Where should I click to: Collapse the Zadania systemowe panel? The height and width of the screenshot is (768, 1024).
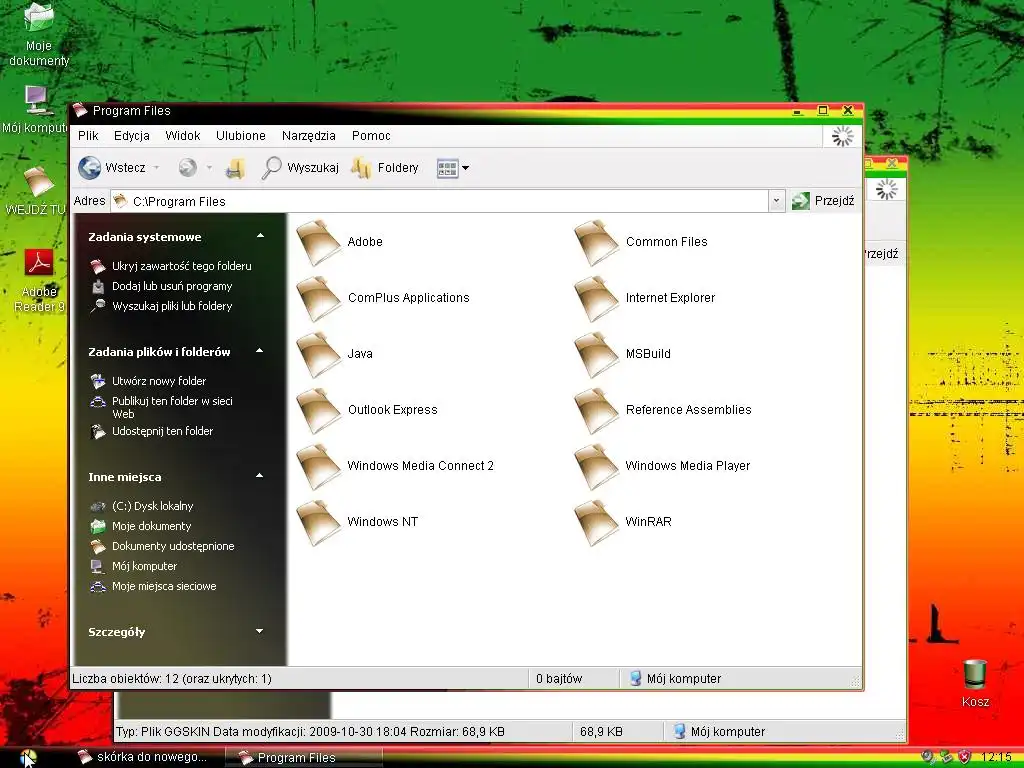[x=260, y=236]
